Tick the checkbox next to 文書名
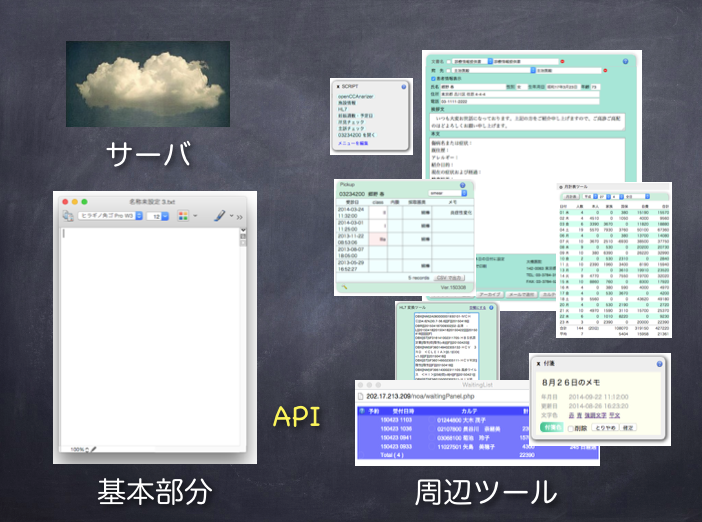The width and height of the screenshot is (702, 522). (x=449, y=61)
